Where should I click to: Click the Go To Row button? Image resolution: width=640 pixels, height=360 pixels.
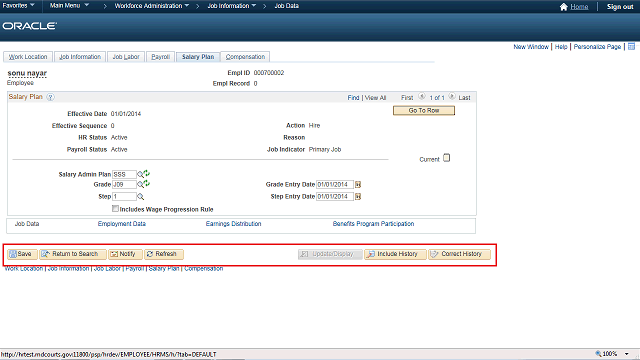click(424, 111)
